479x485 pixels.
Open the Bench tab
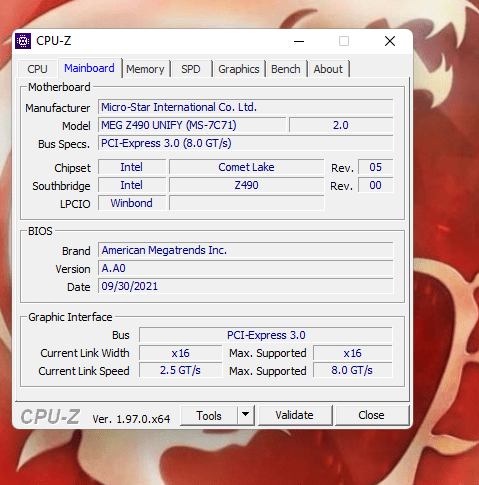click(x=286, y=69)
